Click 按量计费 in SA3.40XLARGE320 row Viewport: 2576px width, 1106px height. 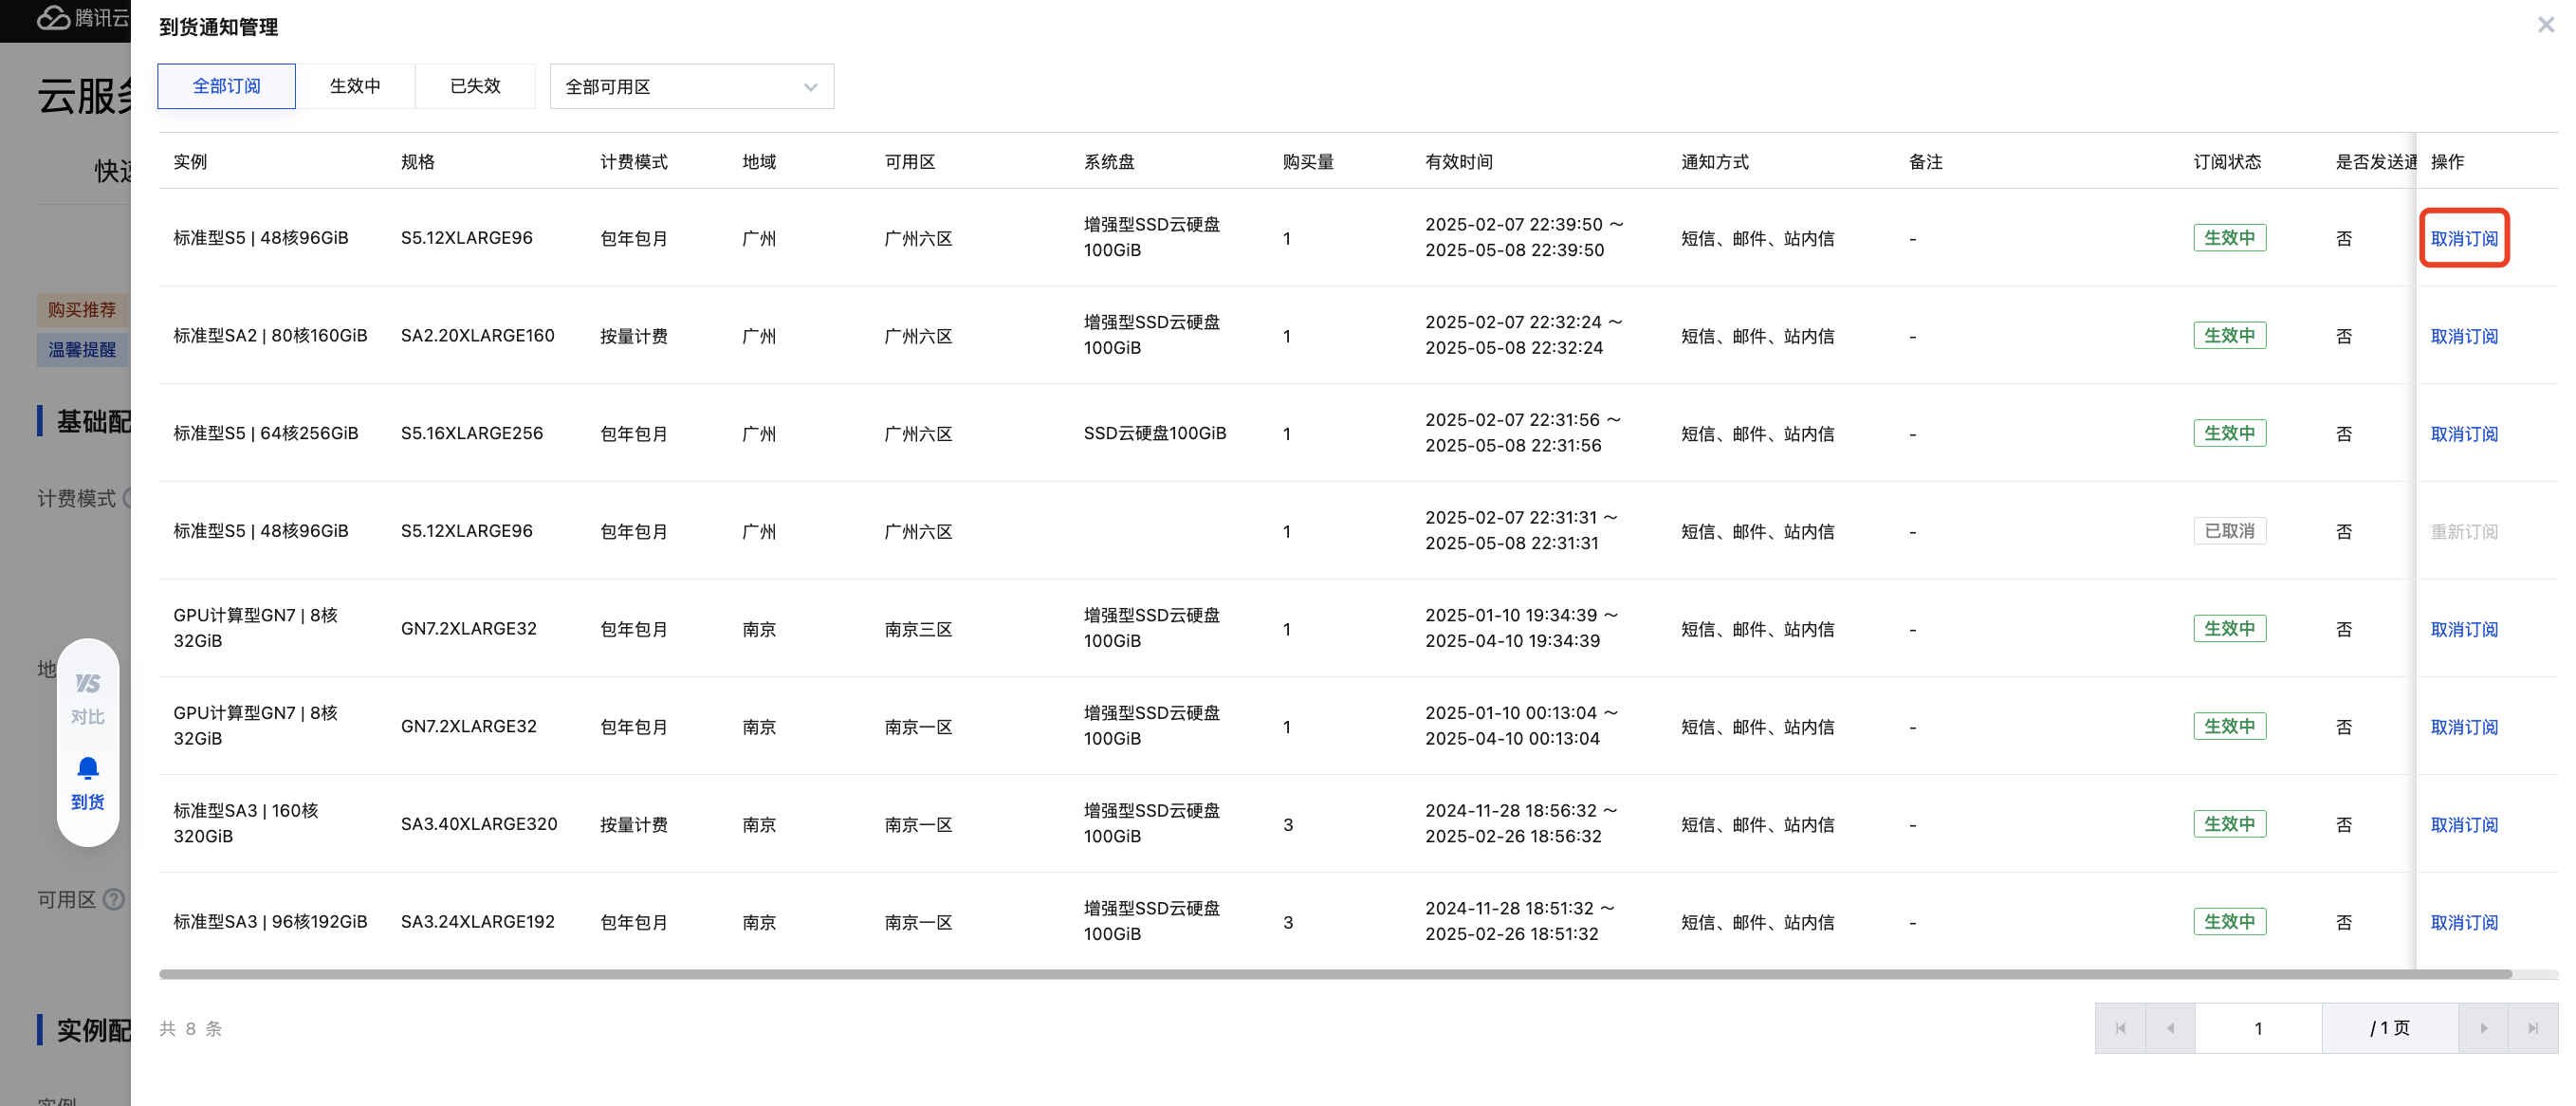click(633, 824)
